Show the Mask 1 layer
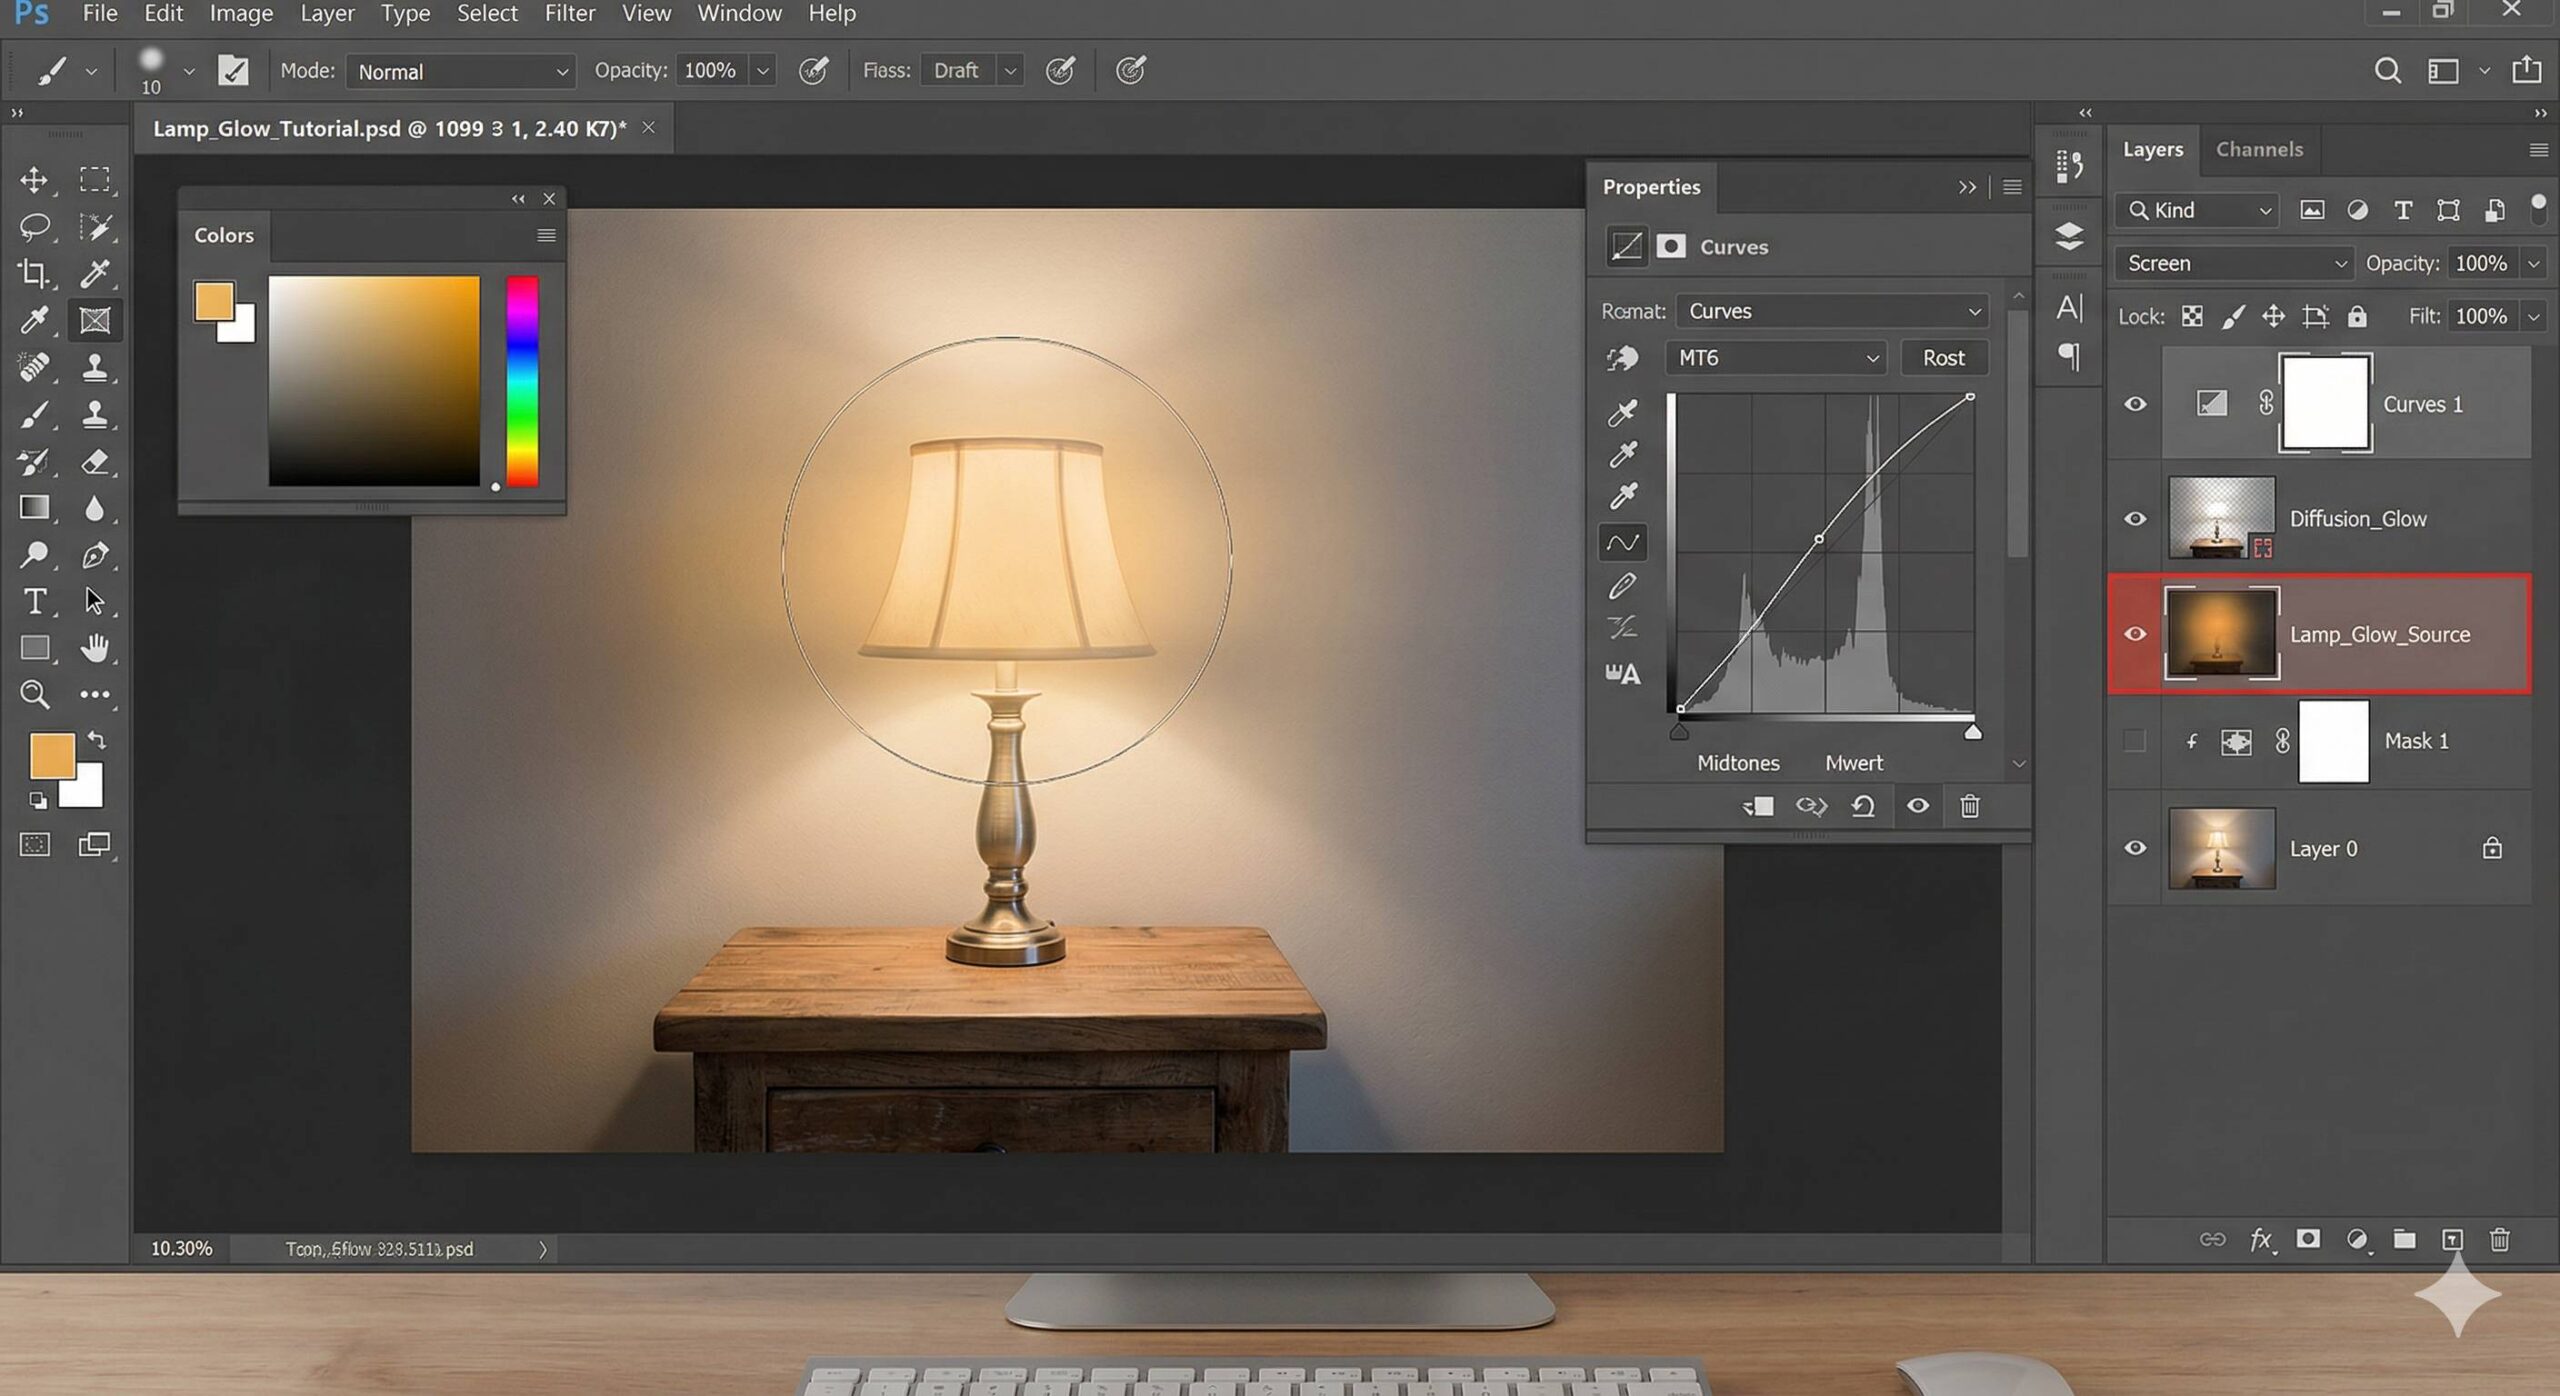 (x=2135, y=741)
